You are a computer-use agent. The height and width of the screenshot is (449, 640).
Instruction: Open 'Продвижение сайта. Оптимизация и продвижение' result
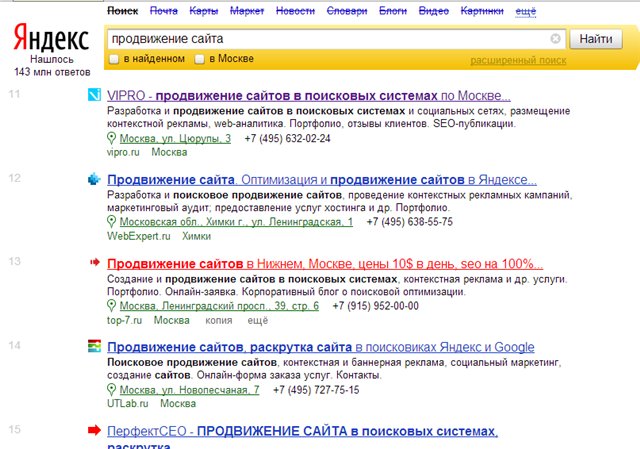click(x=322, y=180)
